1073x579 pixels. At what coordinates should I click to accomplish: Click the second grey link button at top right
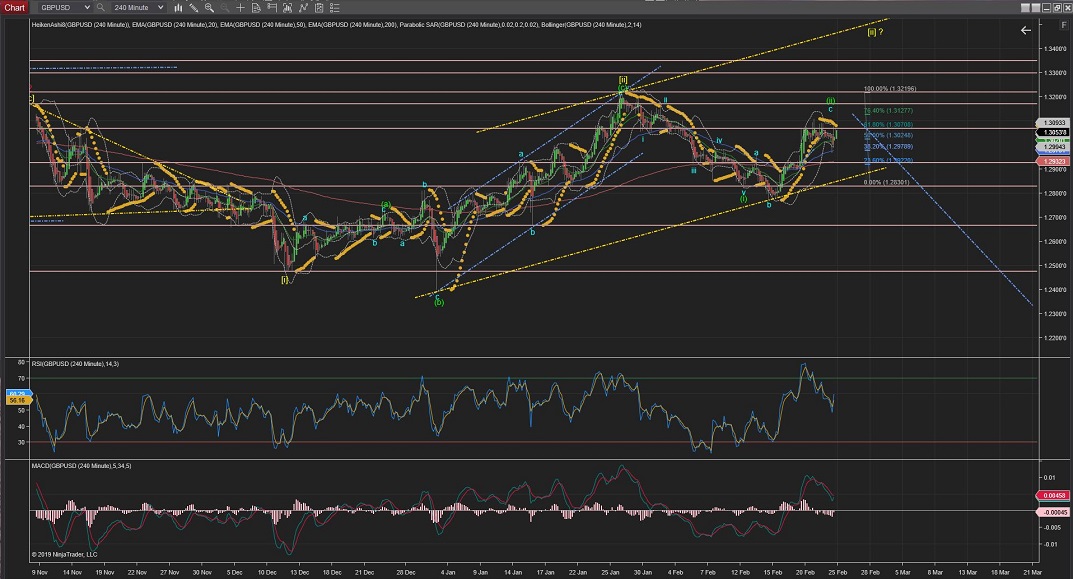[1035, 8]
